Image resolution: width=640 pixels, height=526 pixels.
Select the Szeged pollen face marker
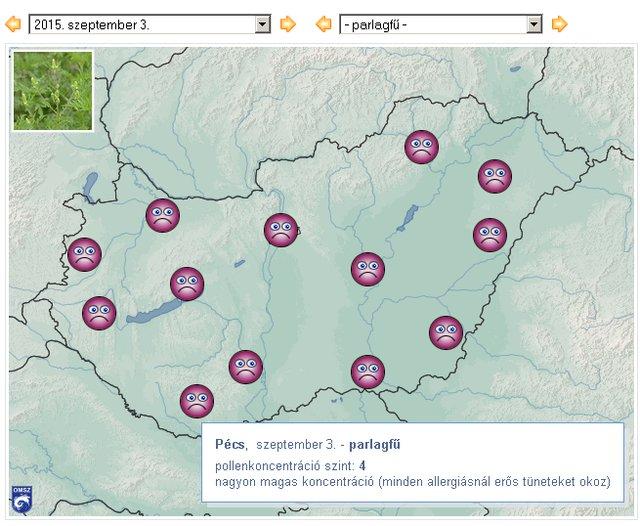pyautogui.click(x=368, y=372)
